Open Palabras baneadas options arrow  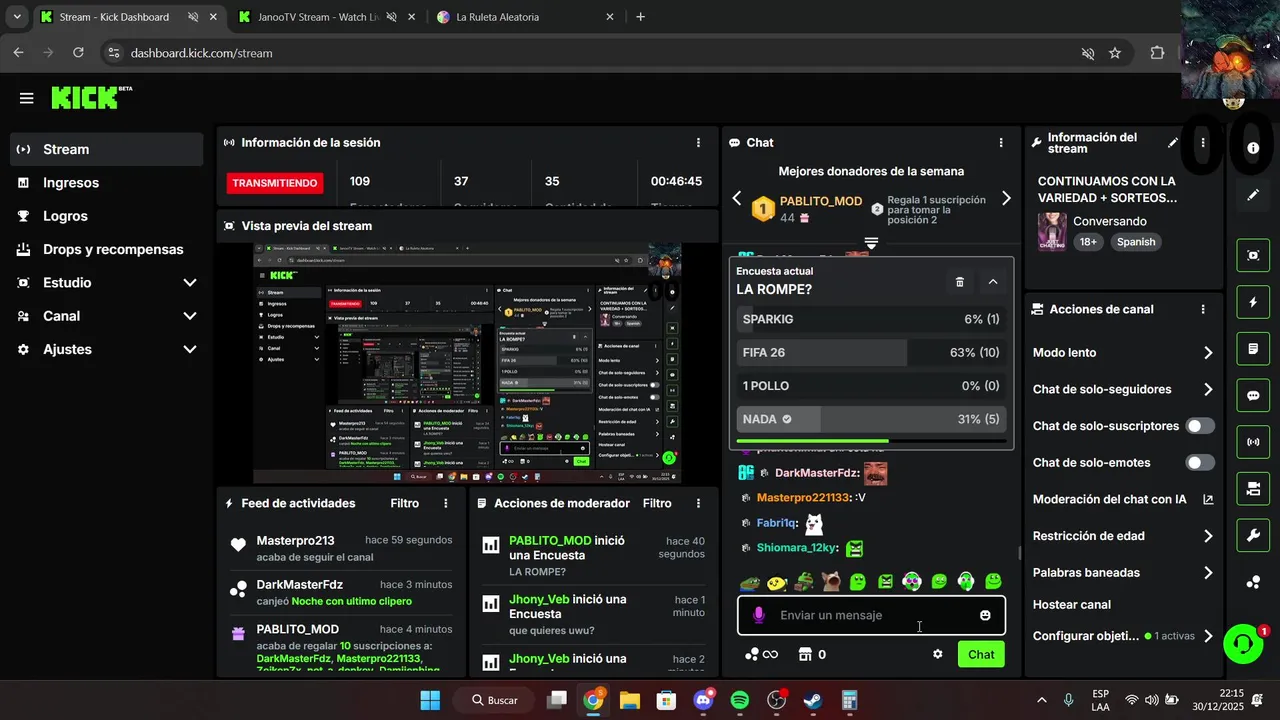(1208, 573)
